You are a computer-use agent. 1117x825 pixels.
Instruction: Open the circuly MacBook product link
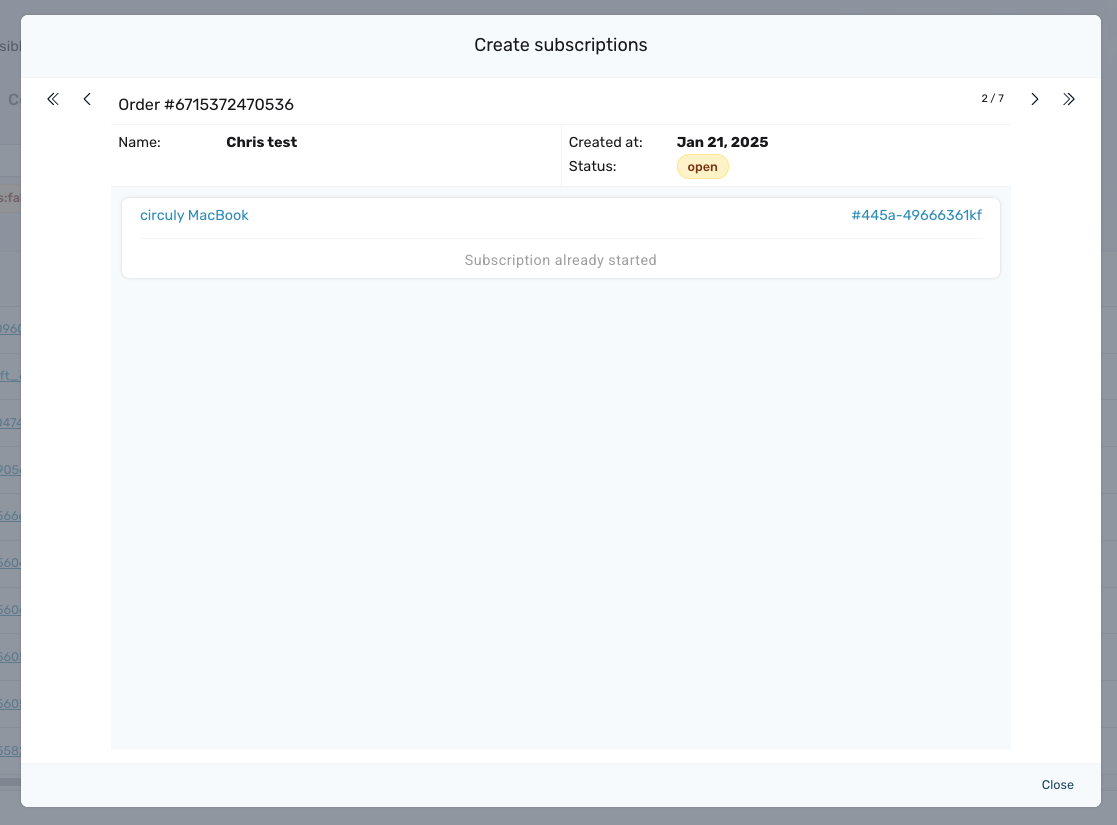[x=194, y=215]
